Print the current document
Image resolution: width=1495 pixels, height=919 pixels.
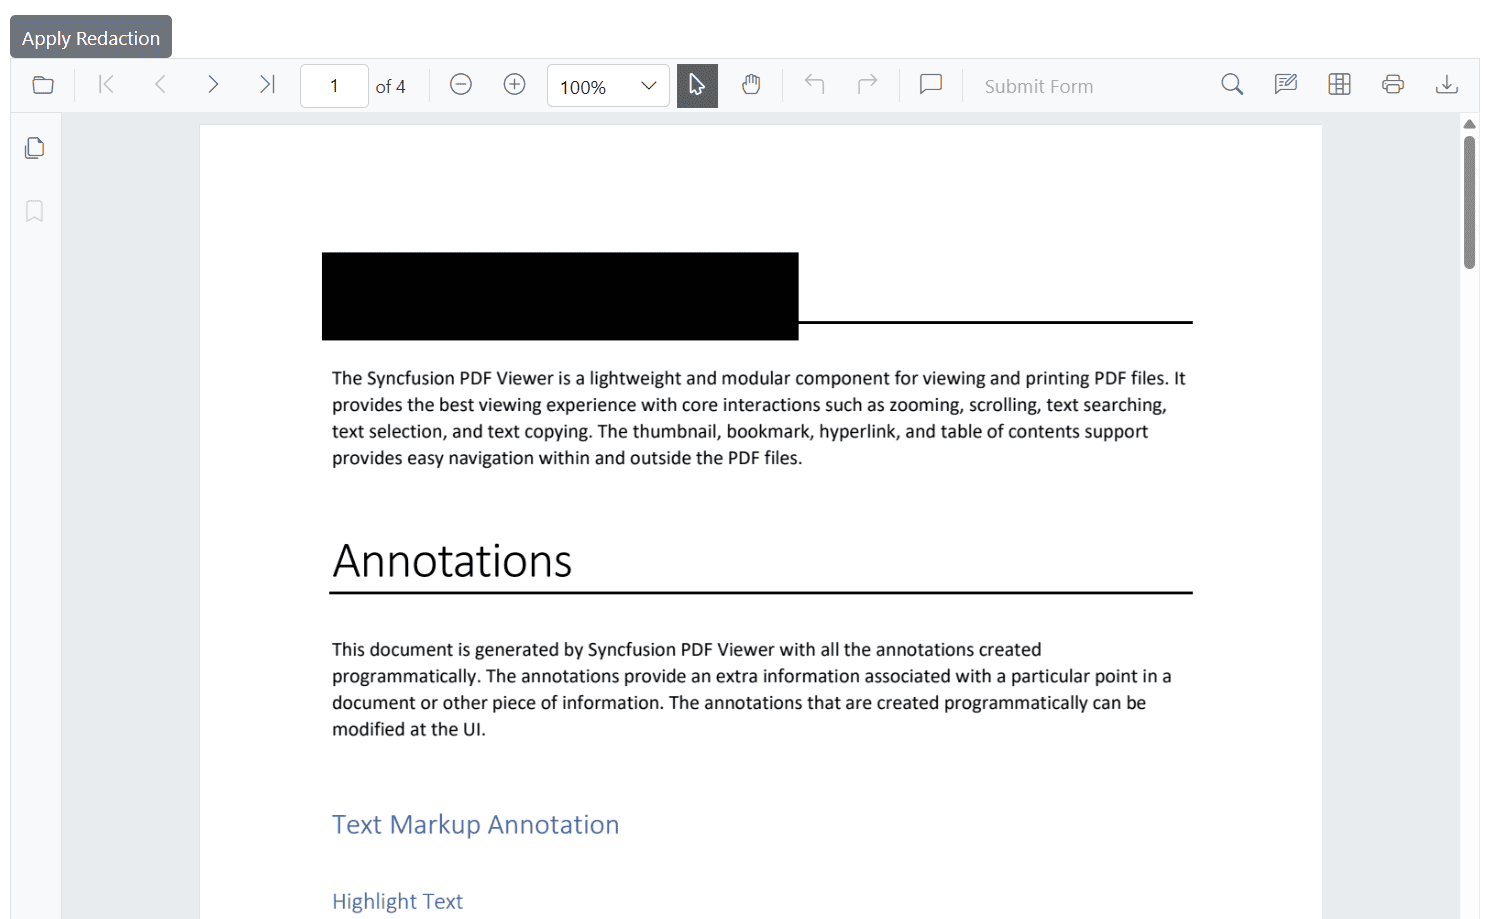(x=1393, y=85)
